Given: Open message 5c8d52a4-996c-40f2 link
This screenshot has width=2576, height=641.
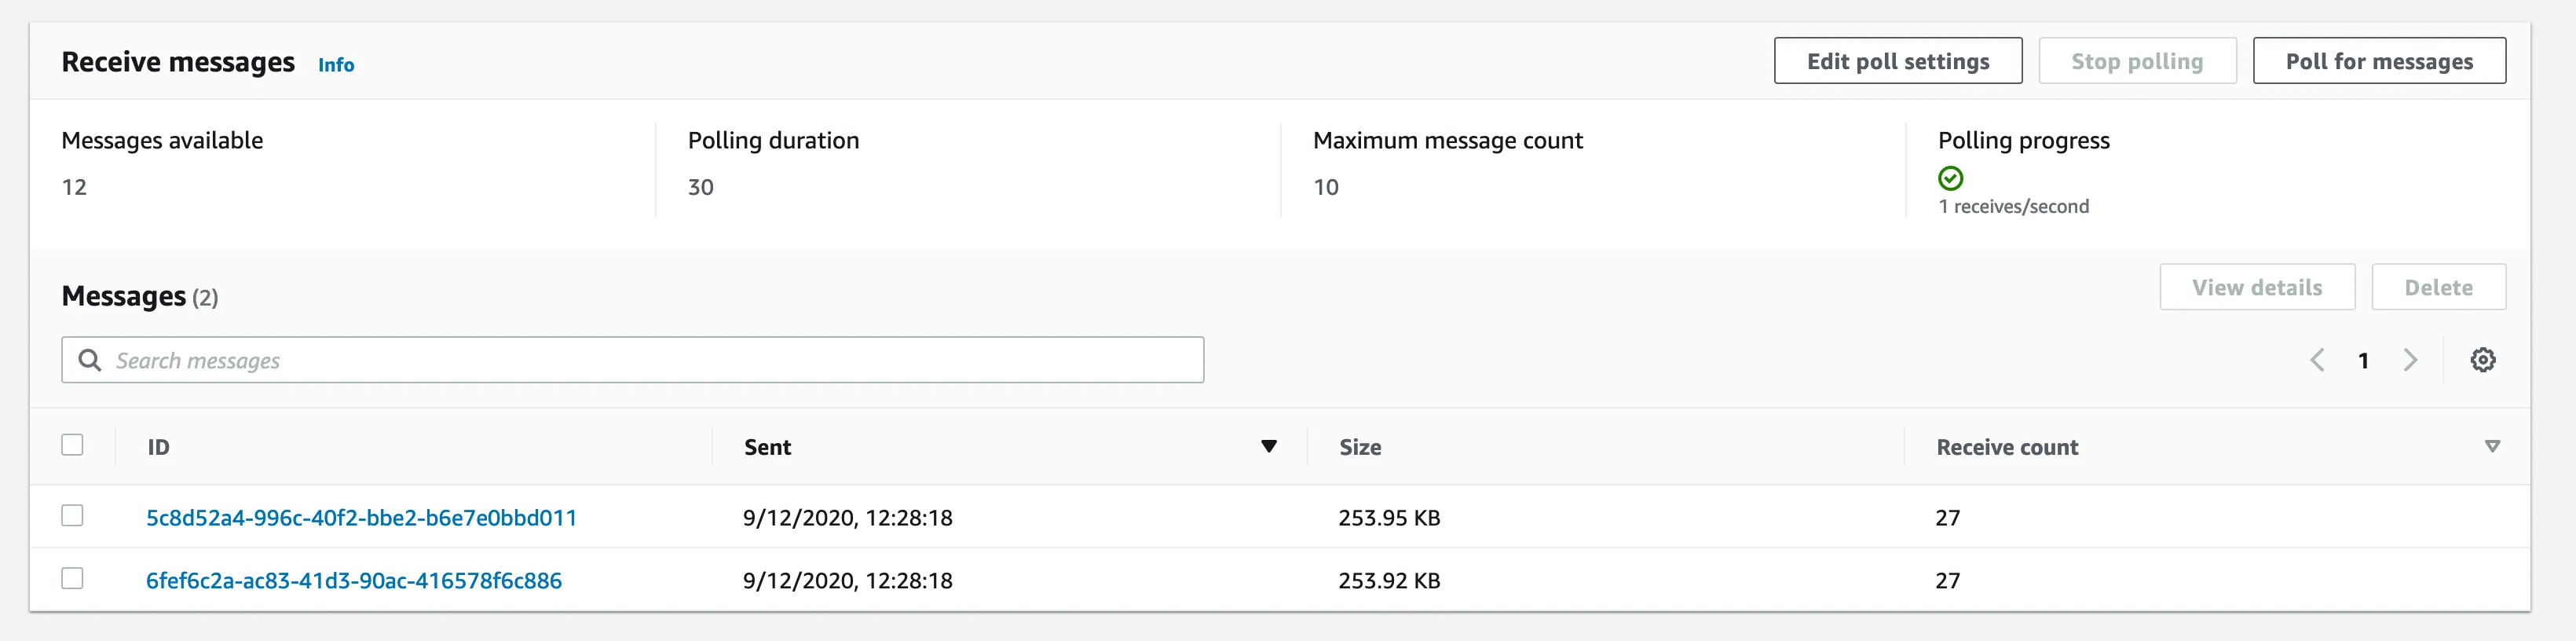Looking at the screenshot, I should pyautogui.click(x=361, y=518).
